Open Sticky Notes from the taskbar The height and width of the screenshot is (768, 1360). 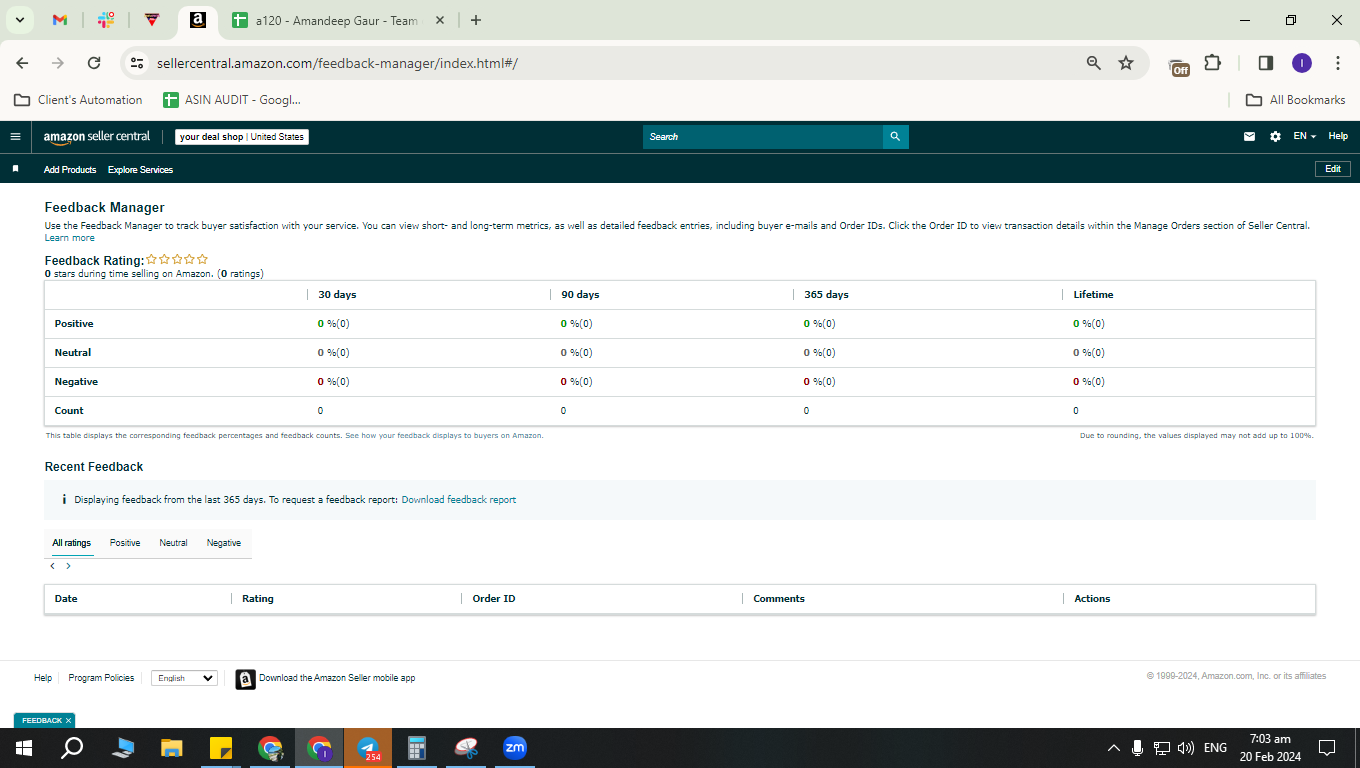pos(221,748)
